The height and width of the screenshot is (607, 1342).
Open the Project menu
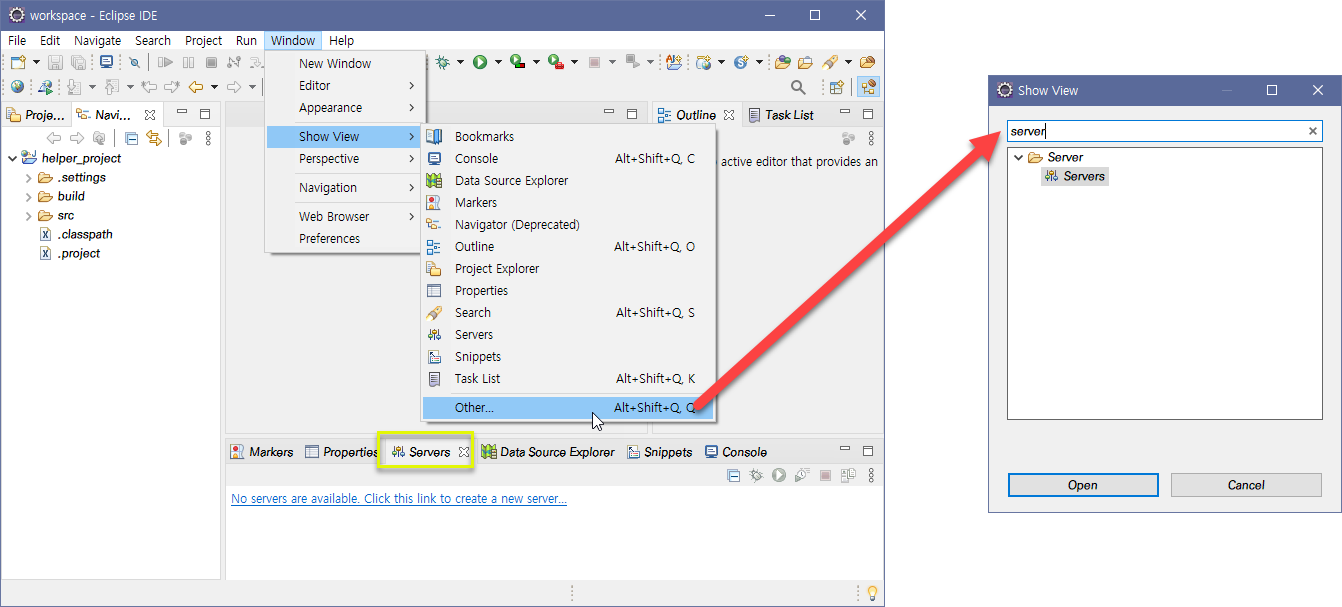coord(203,41)
